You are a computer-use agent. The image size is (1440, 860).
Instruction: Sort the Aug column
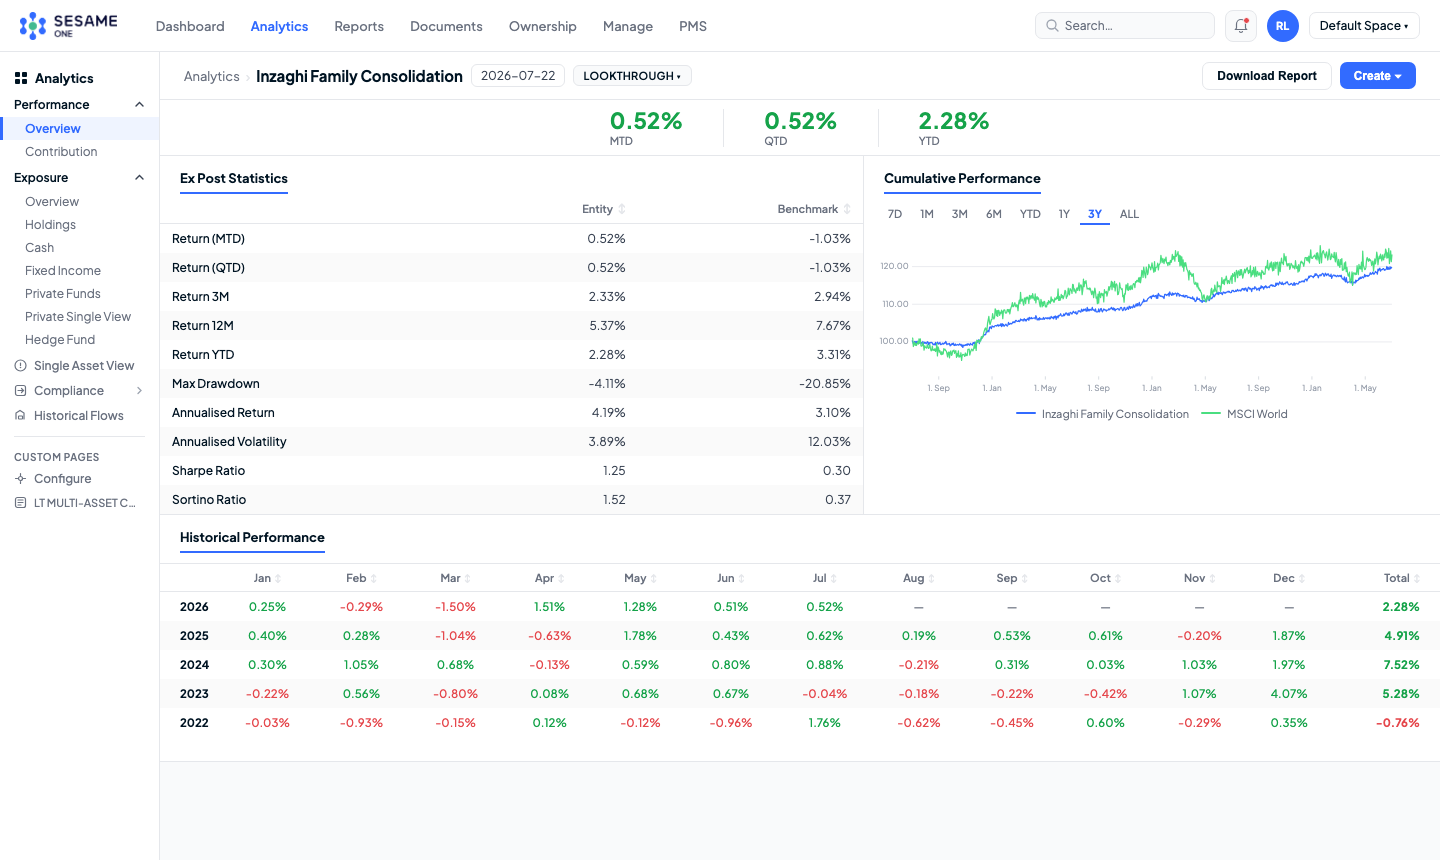coord(932,579)
